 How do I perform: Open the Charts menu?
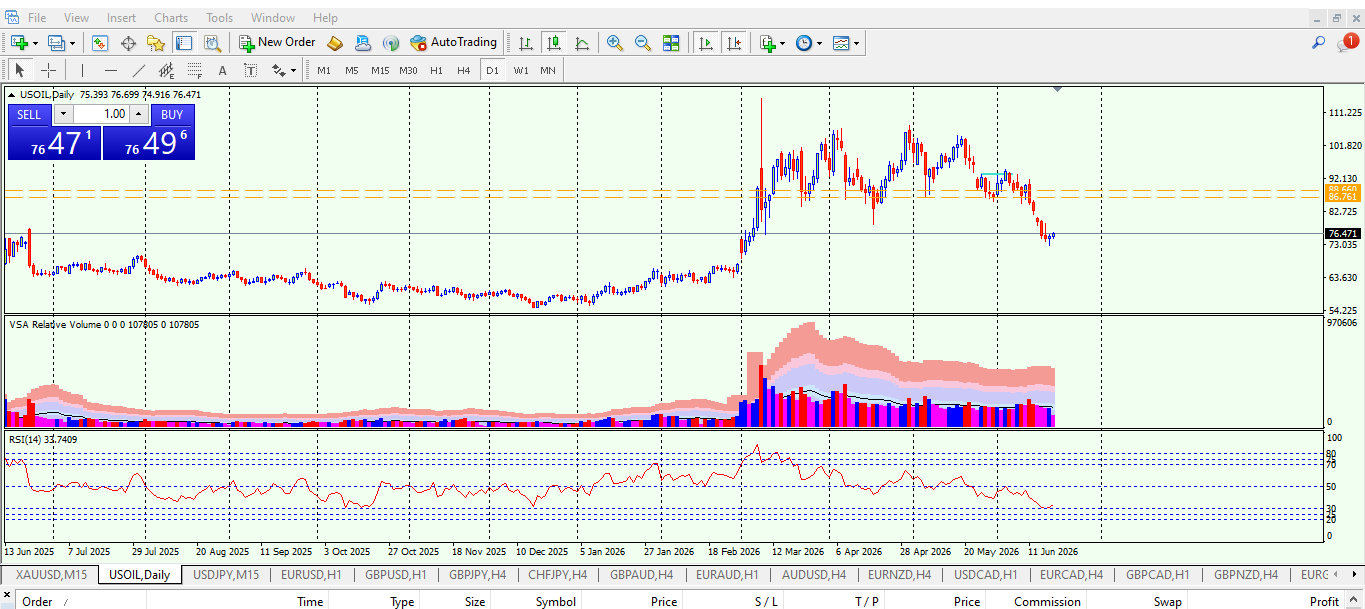(x=171, y=18)
